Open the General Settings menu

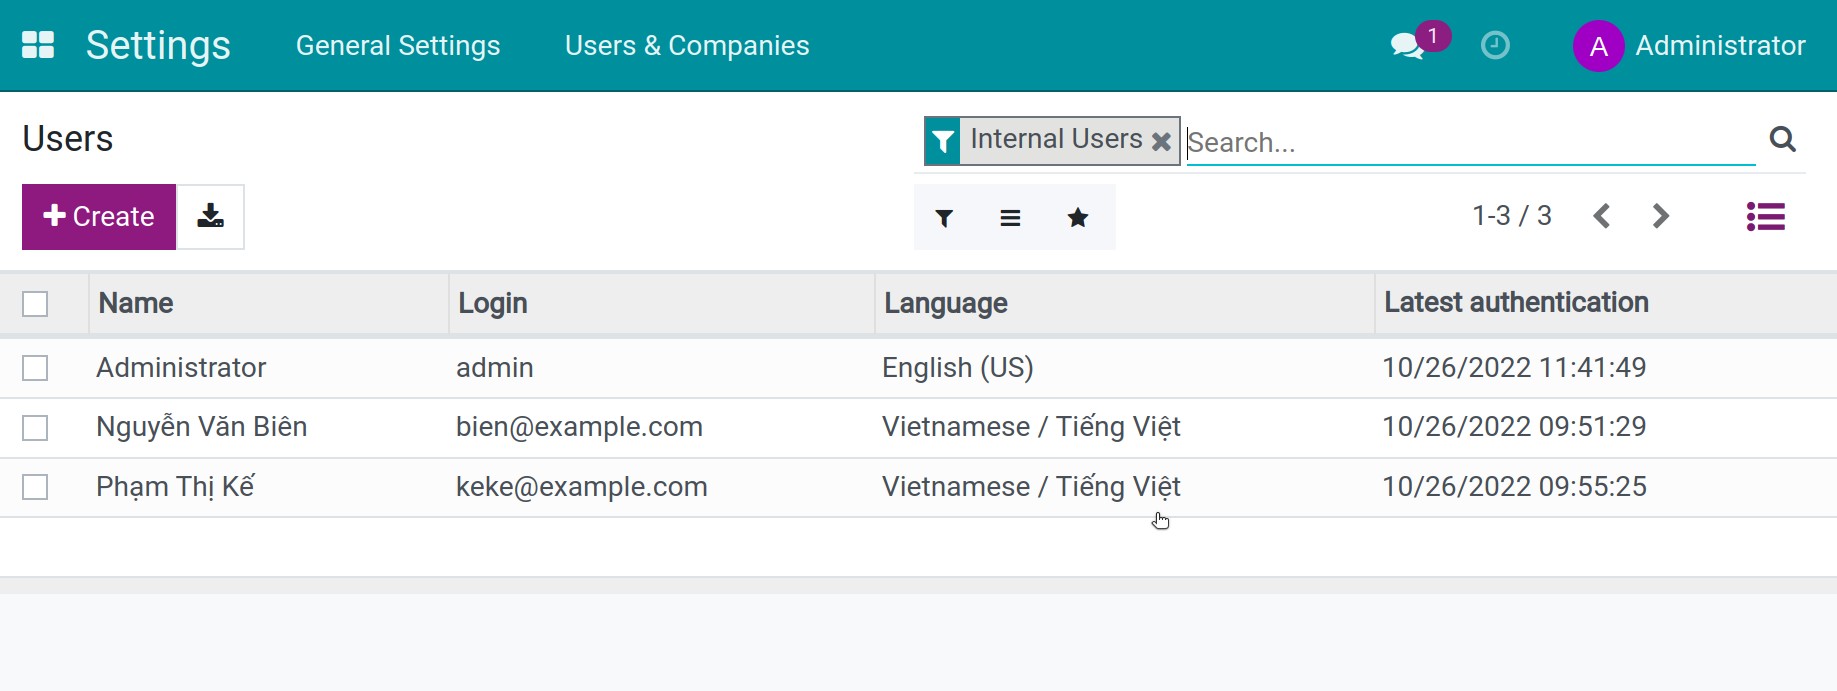pyautogui.click(x=397, y=46)
